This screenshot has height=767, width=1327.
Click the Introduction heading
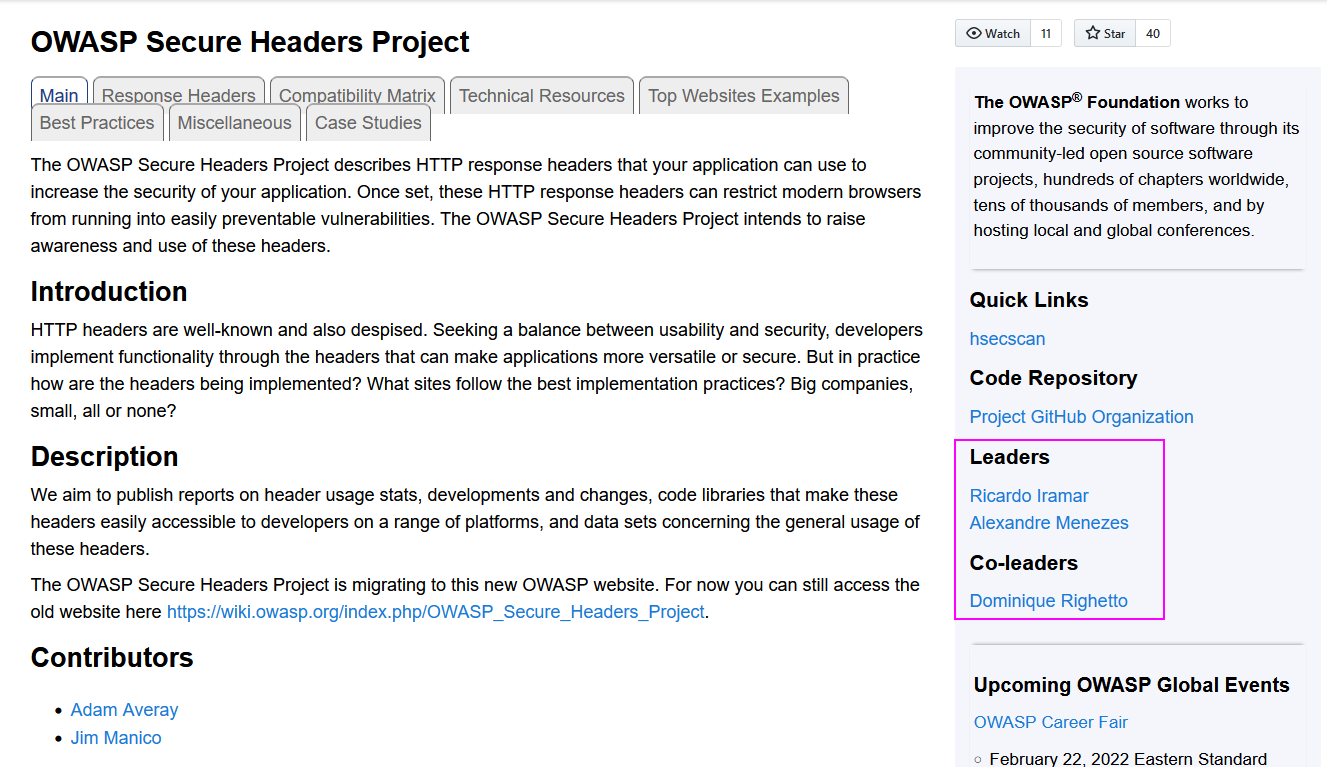point(109,292)
